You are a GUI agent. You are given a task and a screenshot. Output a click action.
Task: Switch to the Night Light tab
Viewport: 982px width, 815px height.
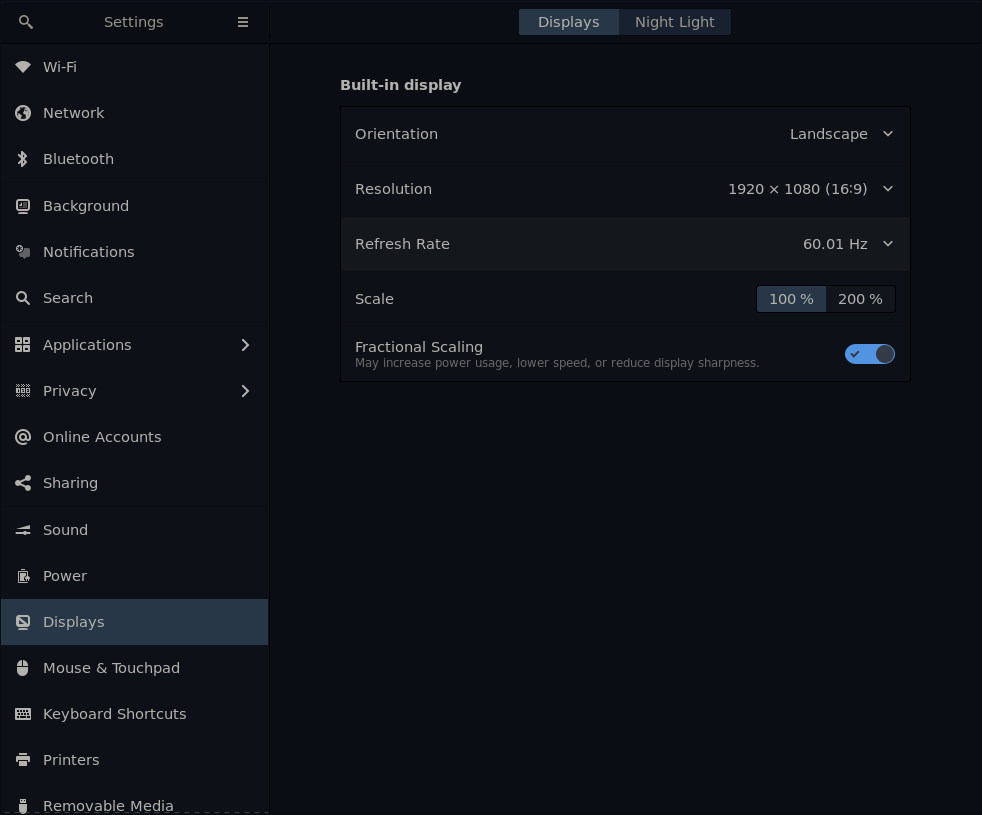(674, 22)
